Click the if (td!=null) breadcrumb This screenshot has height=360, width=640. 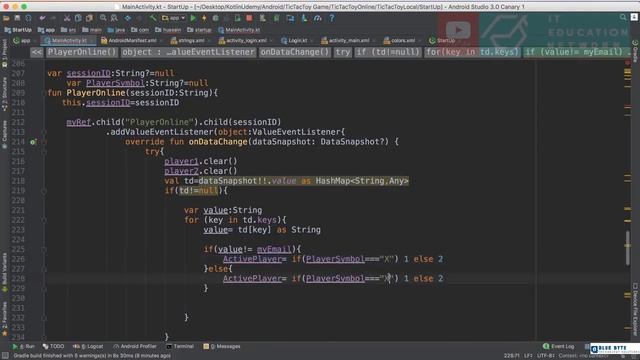pos(387,52)
